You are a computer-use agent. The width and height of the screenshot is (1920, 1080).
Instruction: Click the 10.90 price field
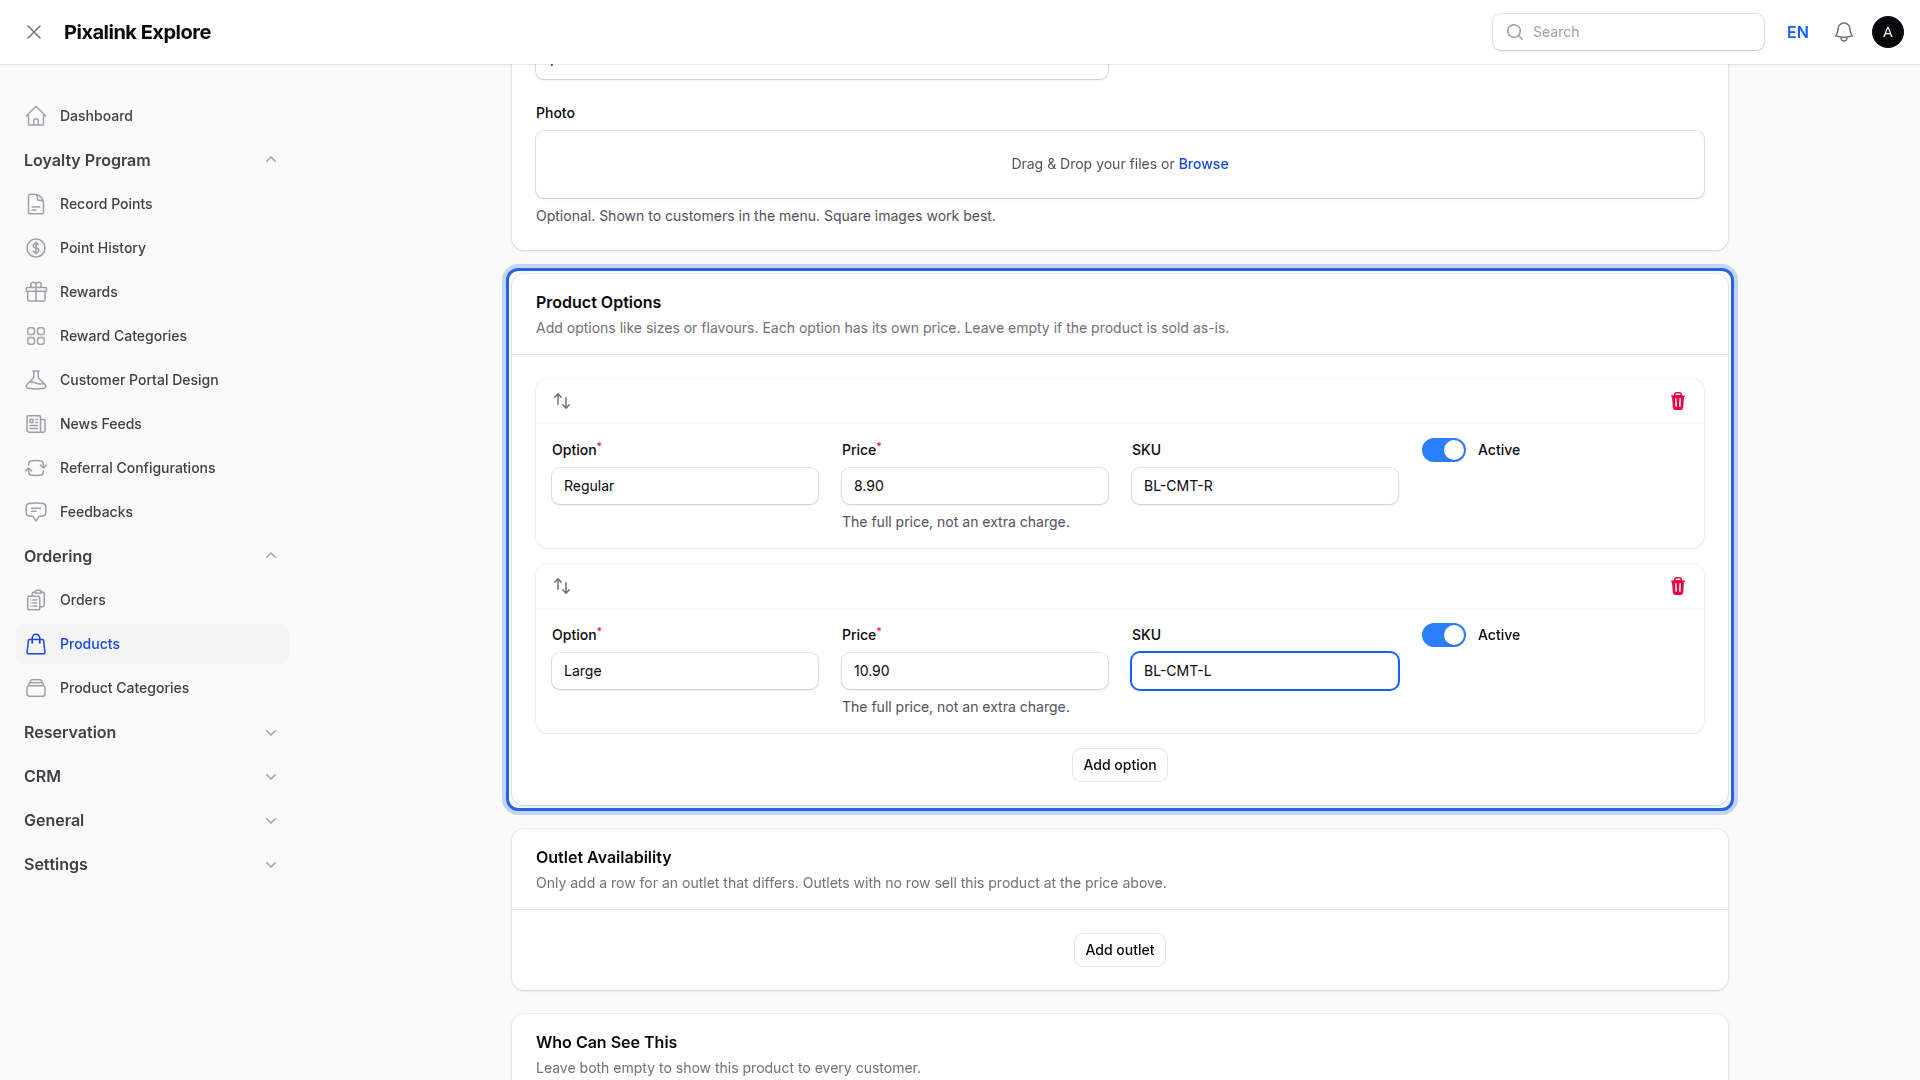[975, 671]
